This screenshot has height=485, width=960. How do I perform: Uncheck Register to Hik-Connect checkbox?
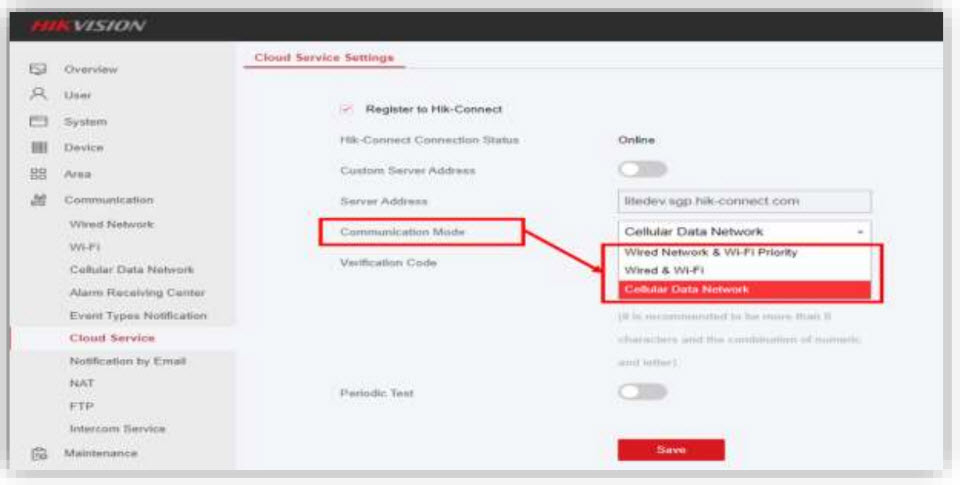348,108
